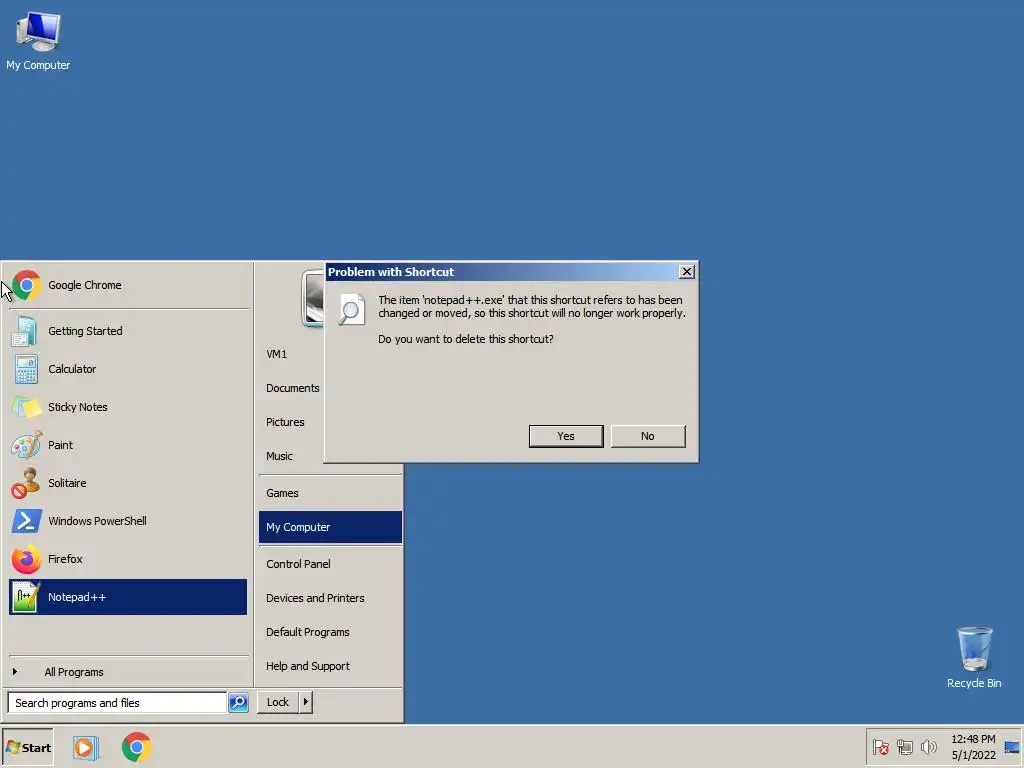Open the Calculator icon in Start menu
The width and height of the screenshot is (1024, 768).
[x=26, y=369]
